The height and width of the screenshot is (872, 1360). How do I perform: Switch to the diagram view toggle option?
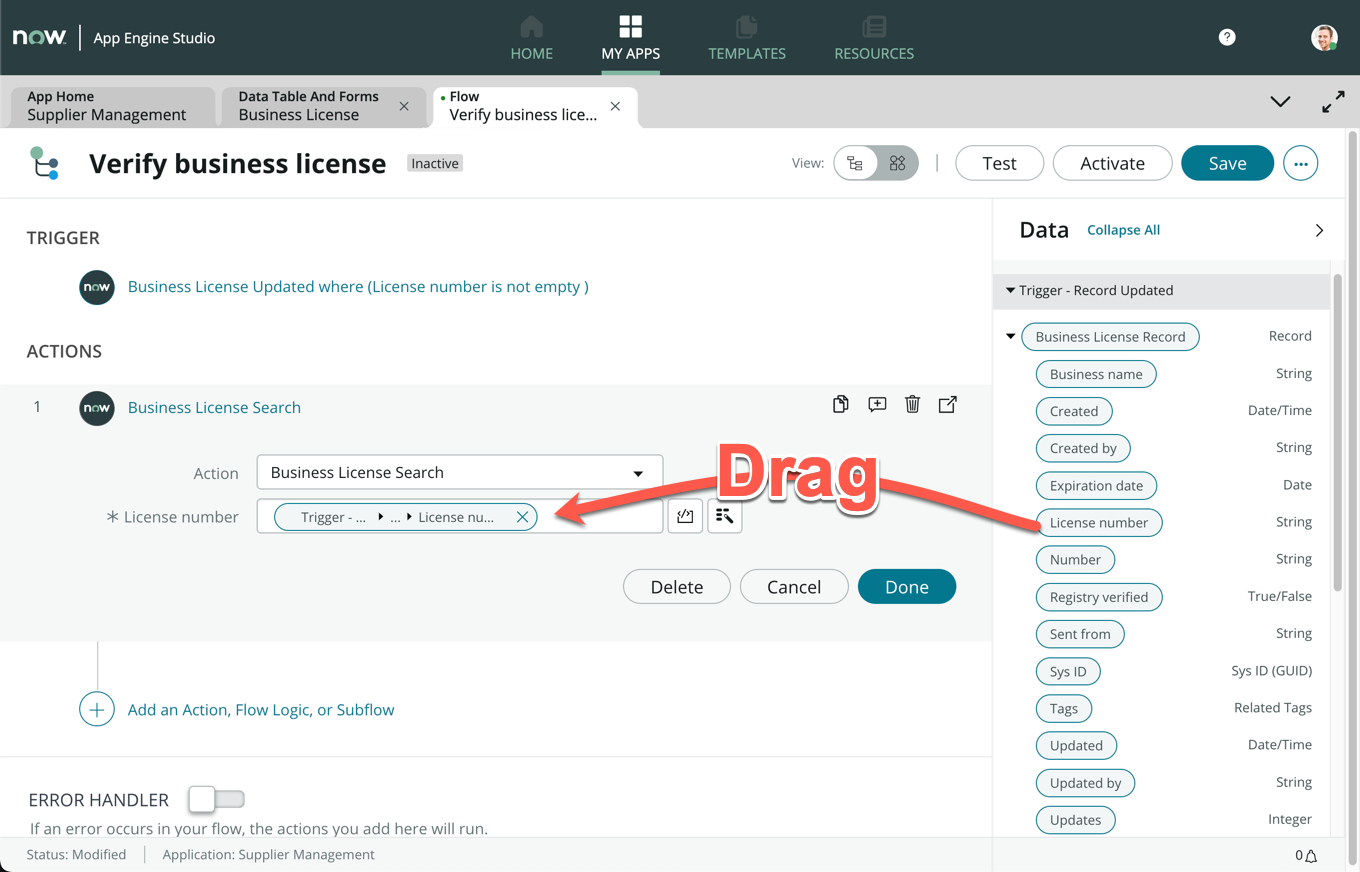tap(897, 163)
